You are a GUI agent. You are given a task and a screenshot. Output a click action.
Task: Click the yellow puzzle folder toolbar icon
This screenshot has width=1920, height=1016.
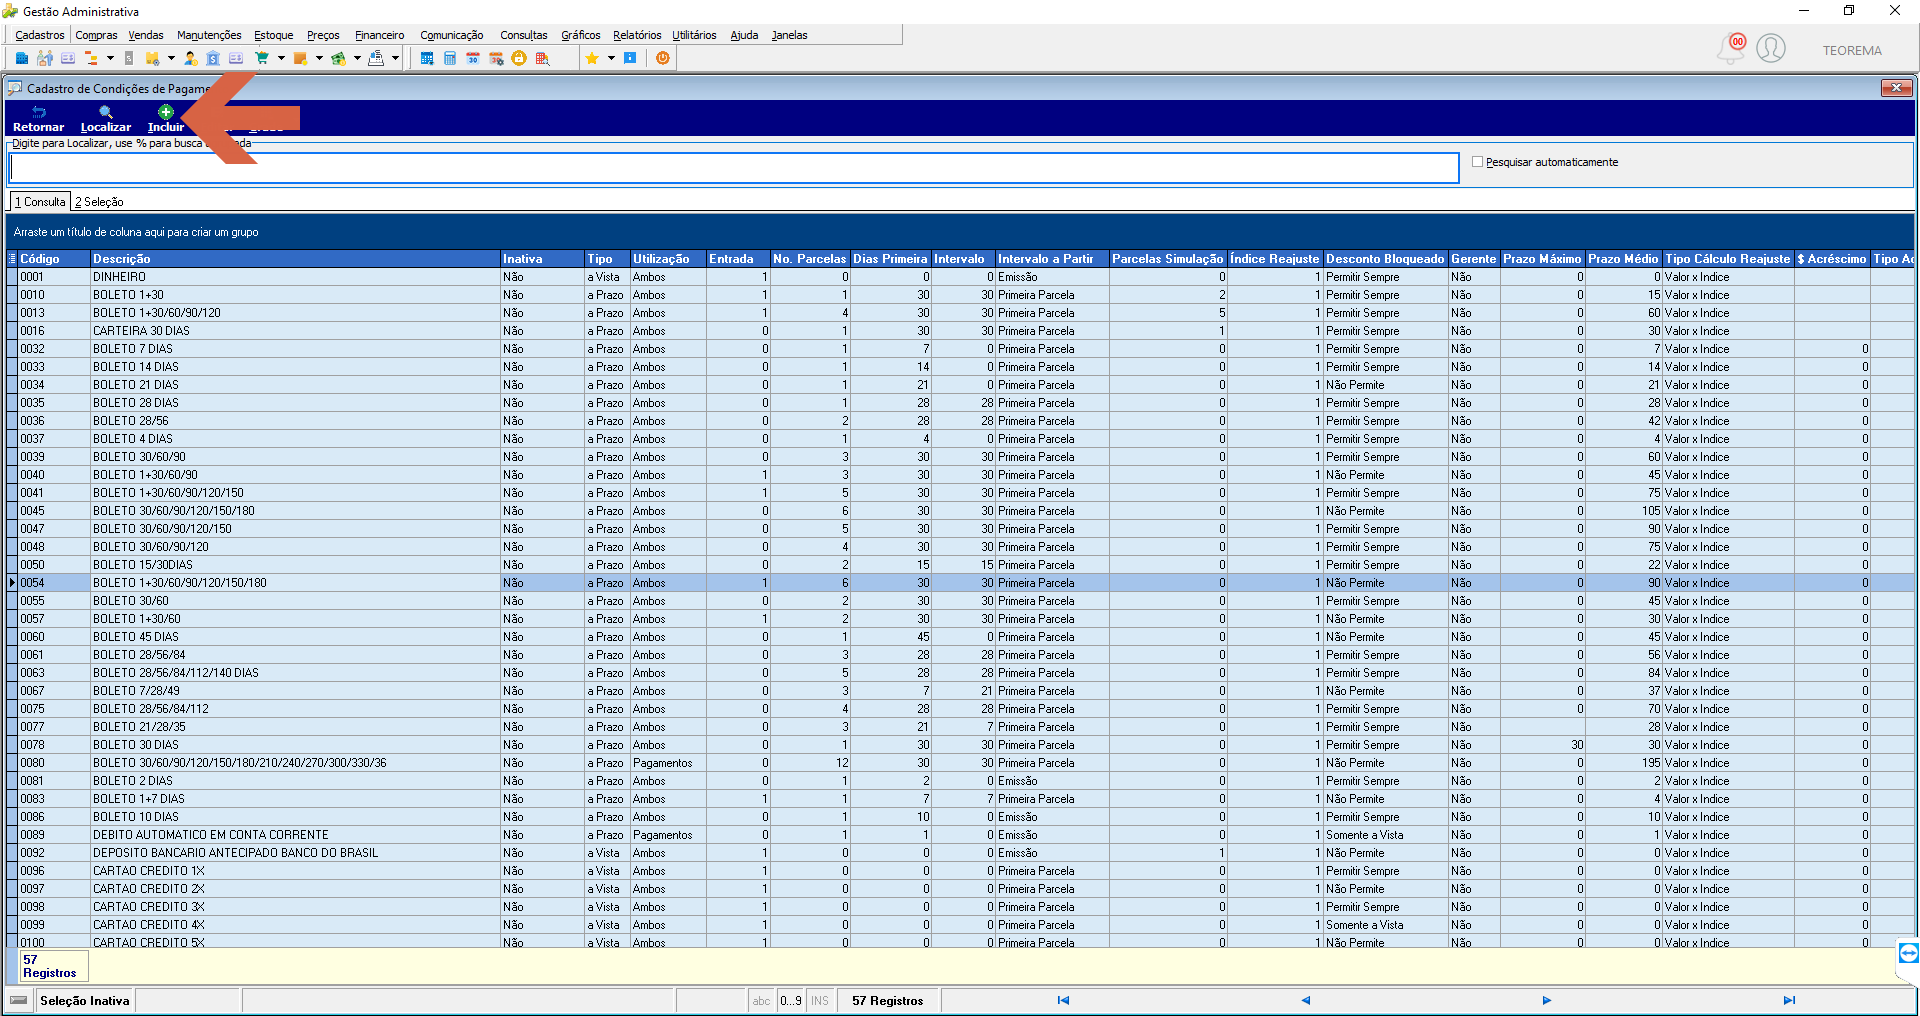click(152, 59)
